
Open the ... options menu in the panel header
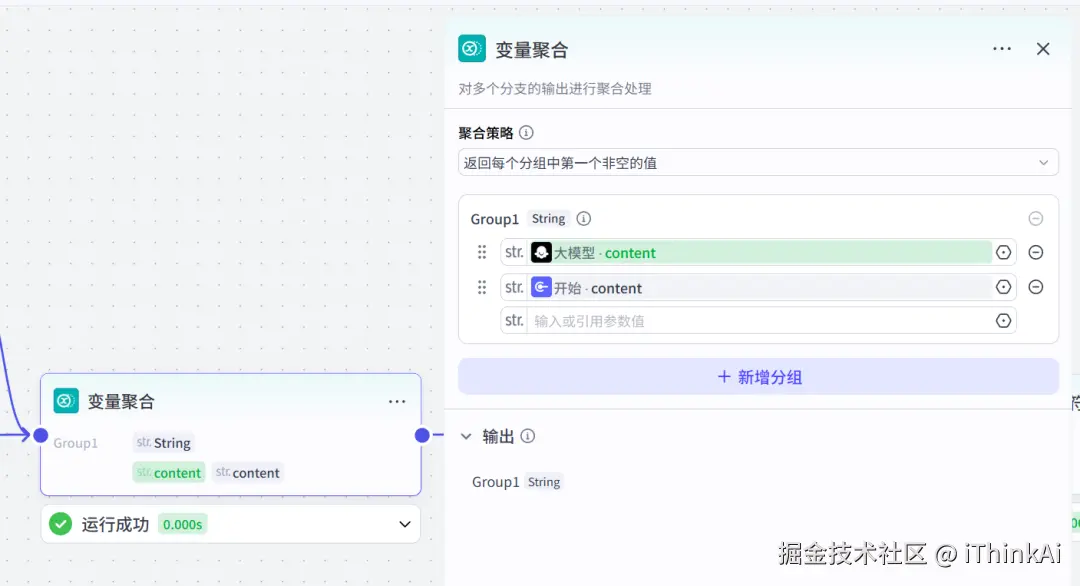1002,48
